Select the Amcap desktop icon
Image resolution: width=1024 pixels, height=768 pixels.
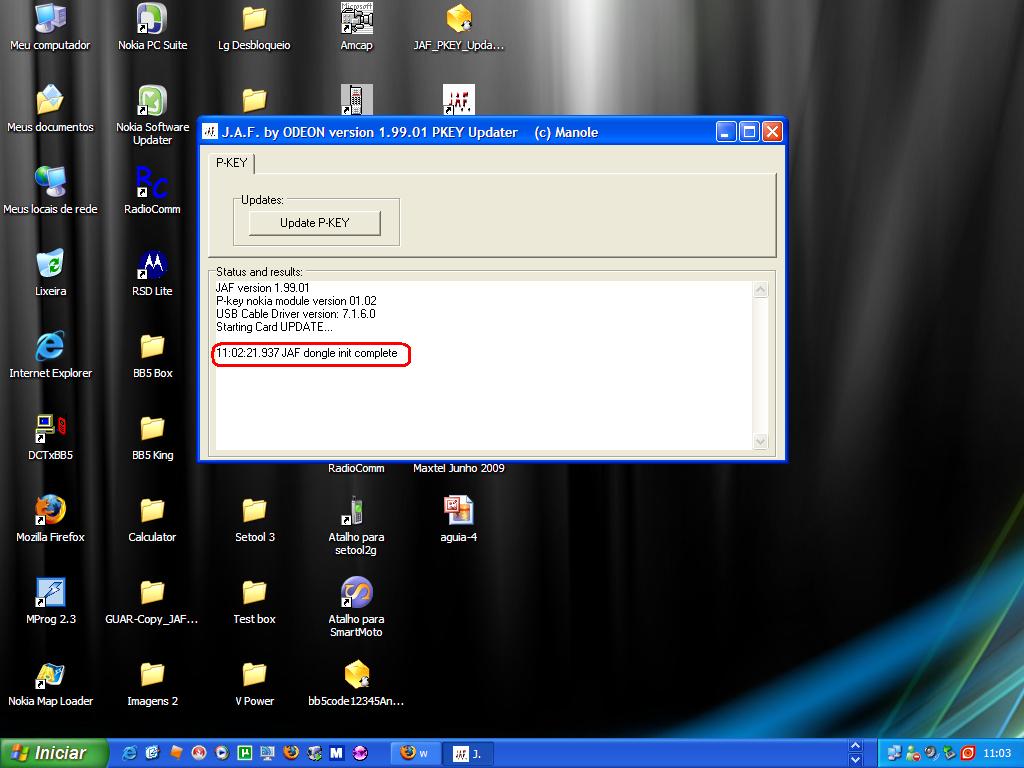coord(356,28)
